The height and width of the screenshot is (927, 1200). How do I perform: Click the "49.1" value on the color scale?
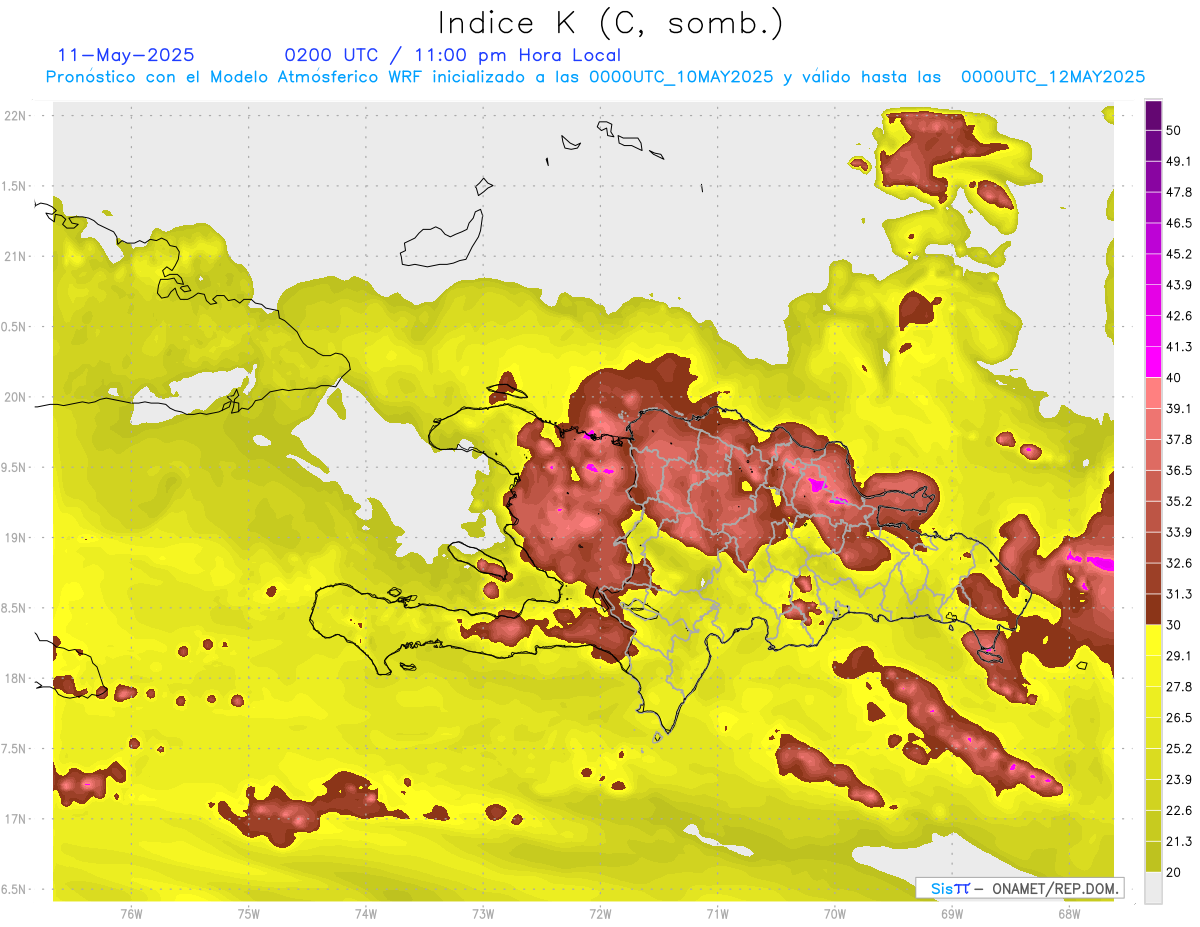tap(1179, 161)
